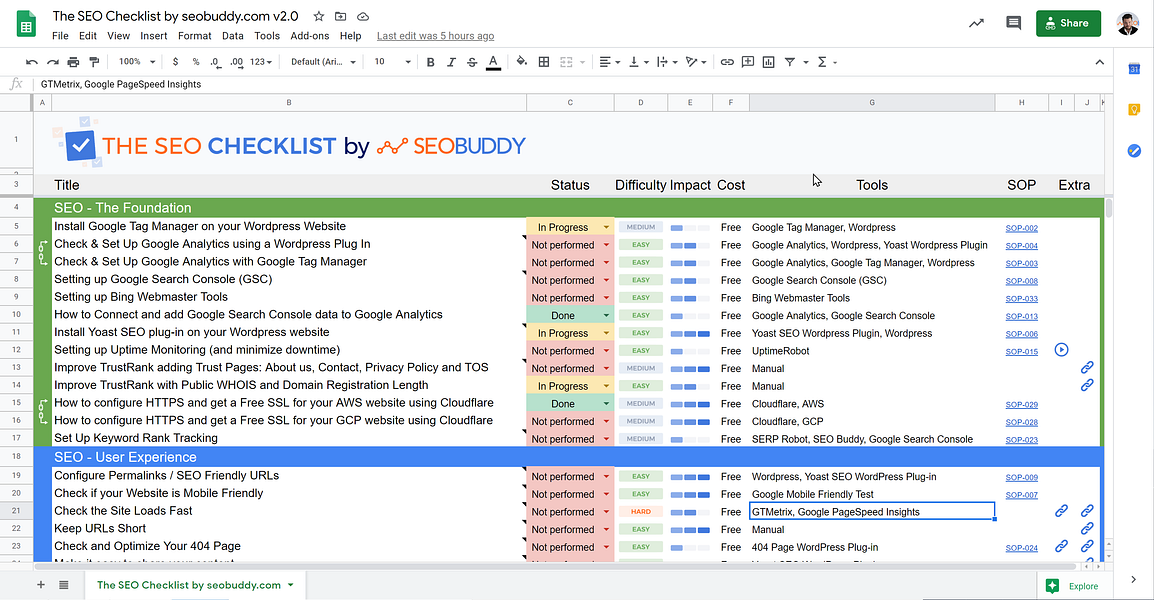
Task: Open the Data menu
Action: coord(232,35)
